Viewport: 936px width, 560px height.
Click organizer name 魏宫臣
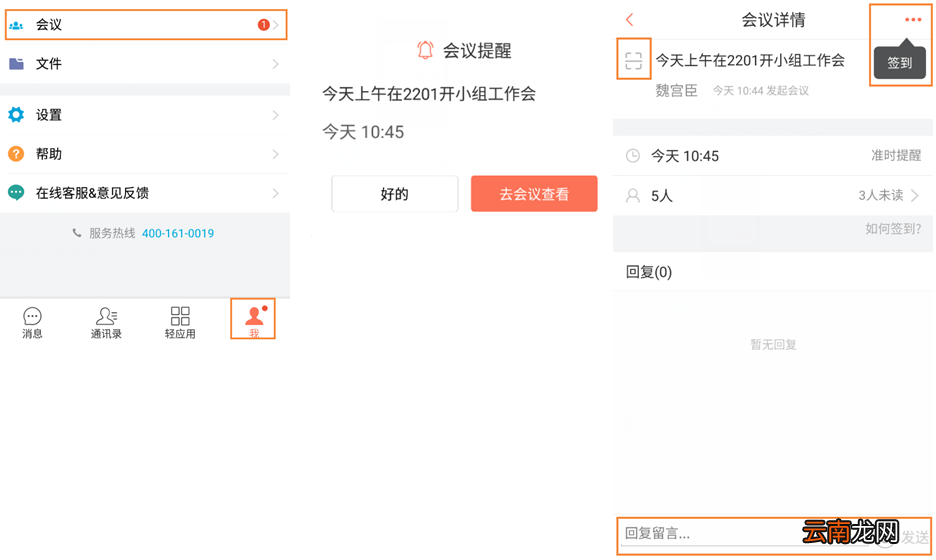point(676,91)
